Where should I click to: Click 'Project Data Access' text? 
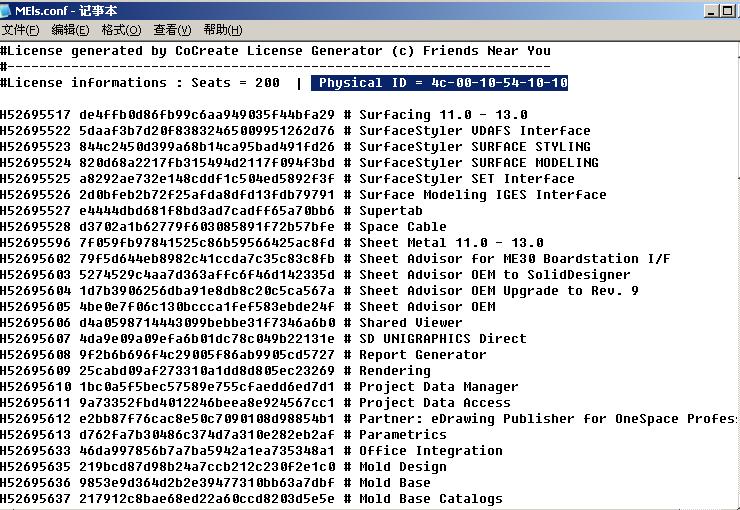click(435, 403)
